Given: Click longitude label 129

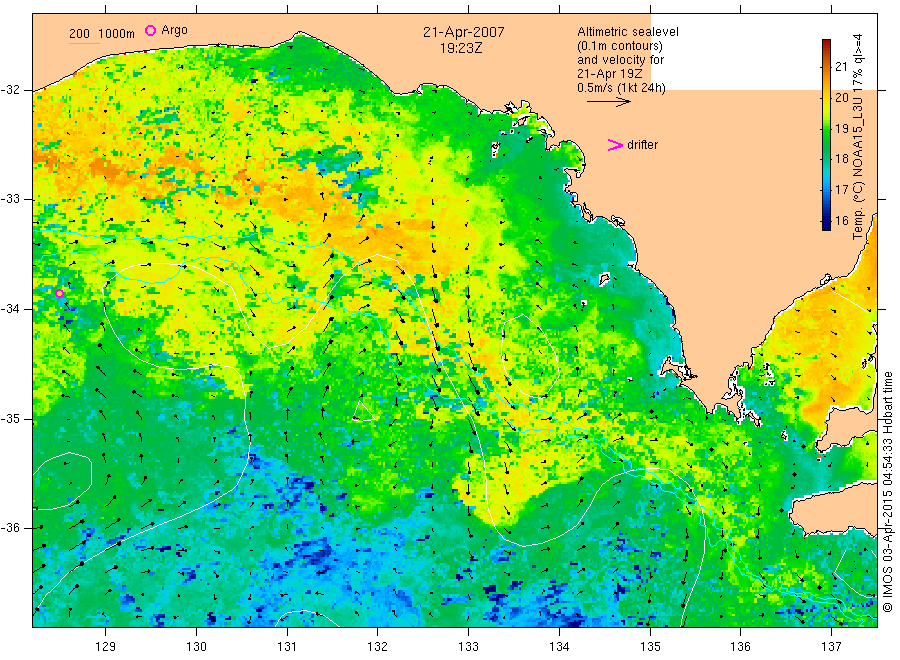Looking at the screenshot, I should point(106,647).
